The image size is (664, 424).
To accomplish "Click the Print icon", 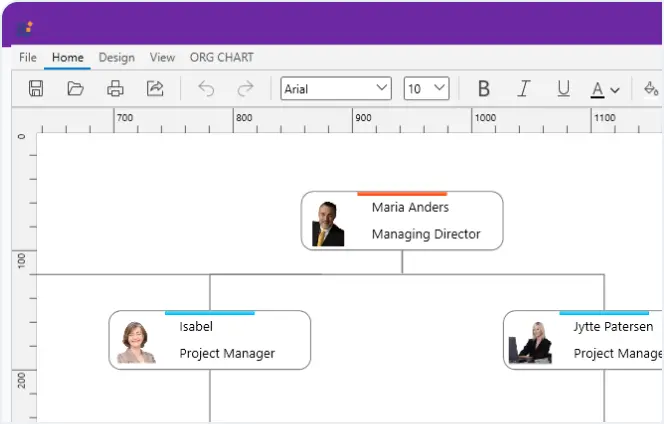I will pos(115,88).
